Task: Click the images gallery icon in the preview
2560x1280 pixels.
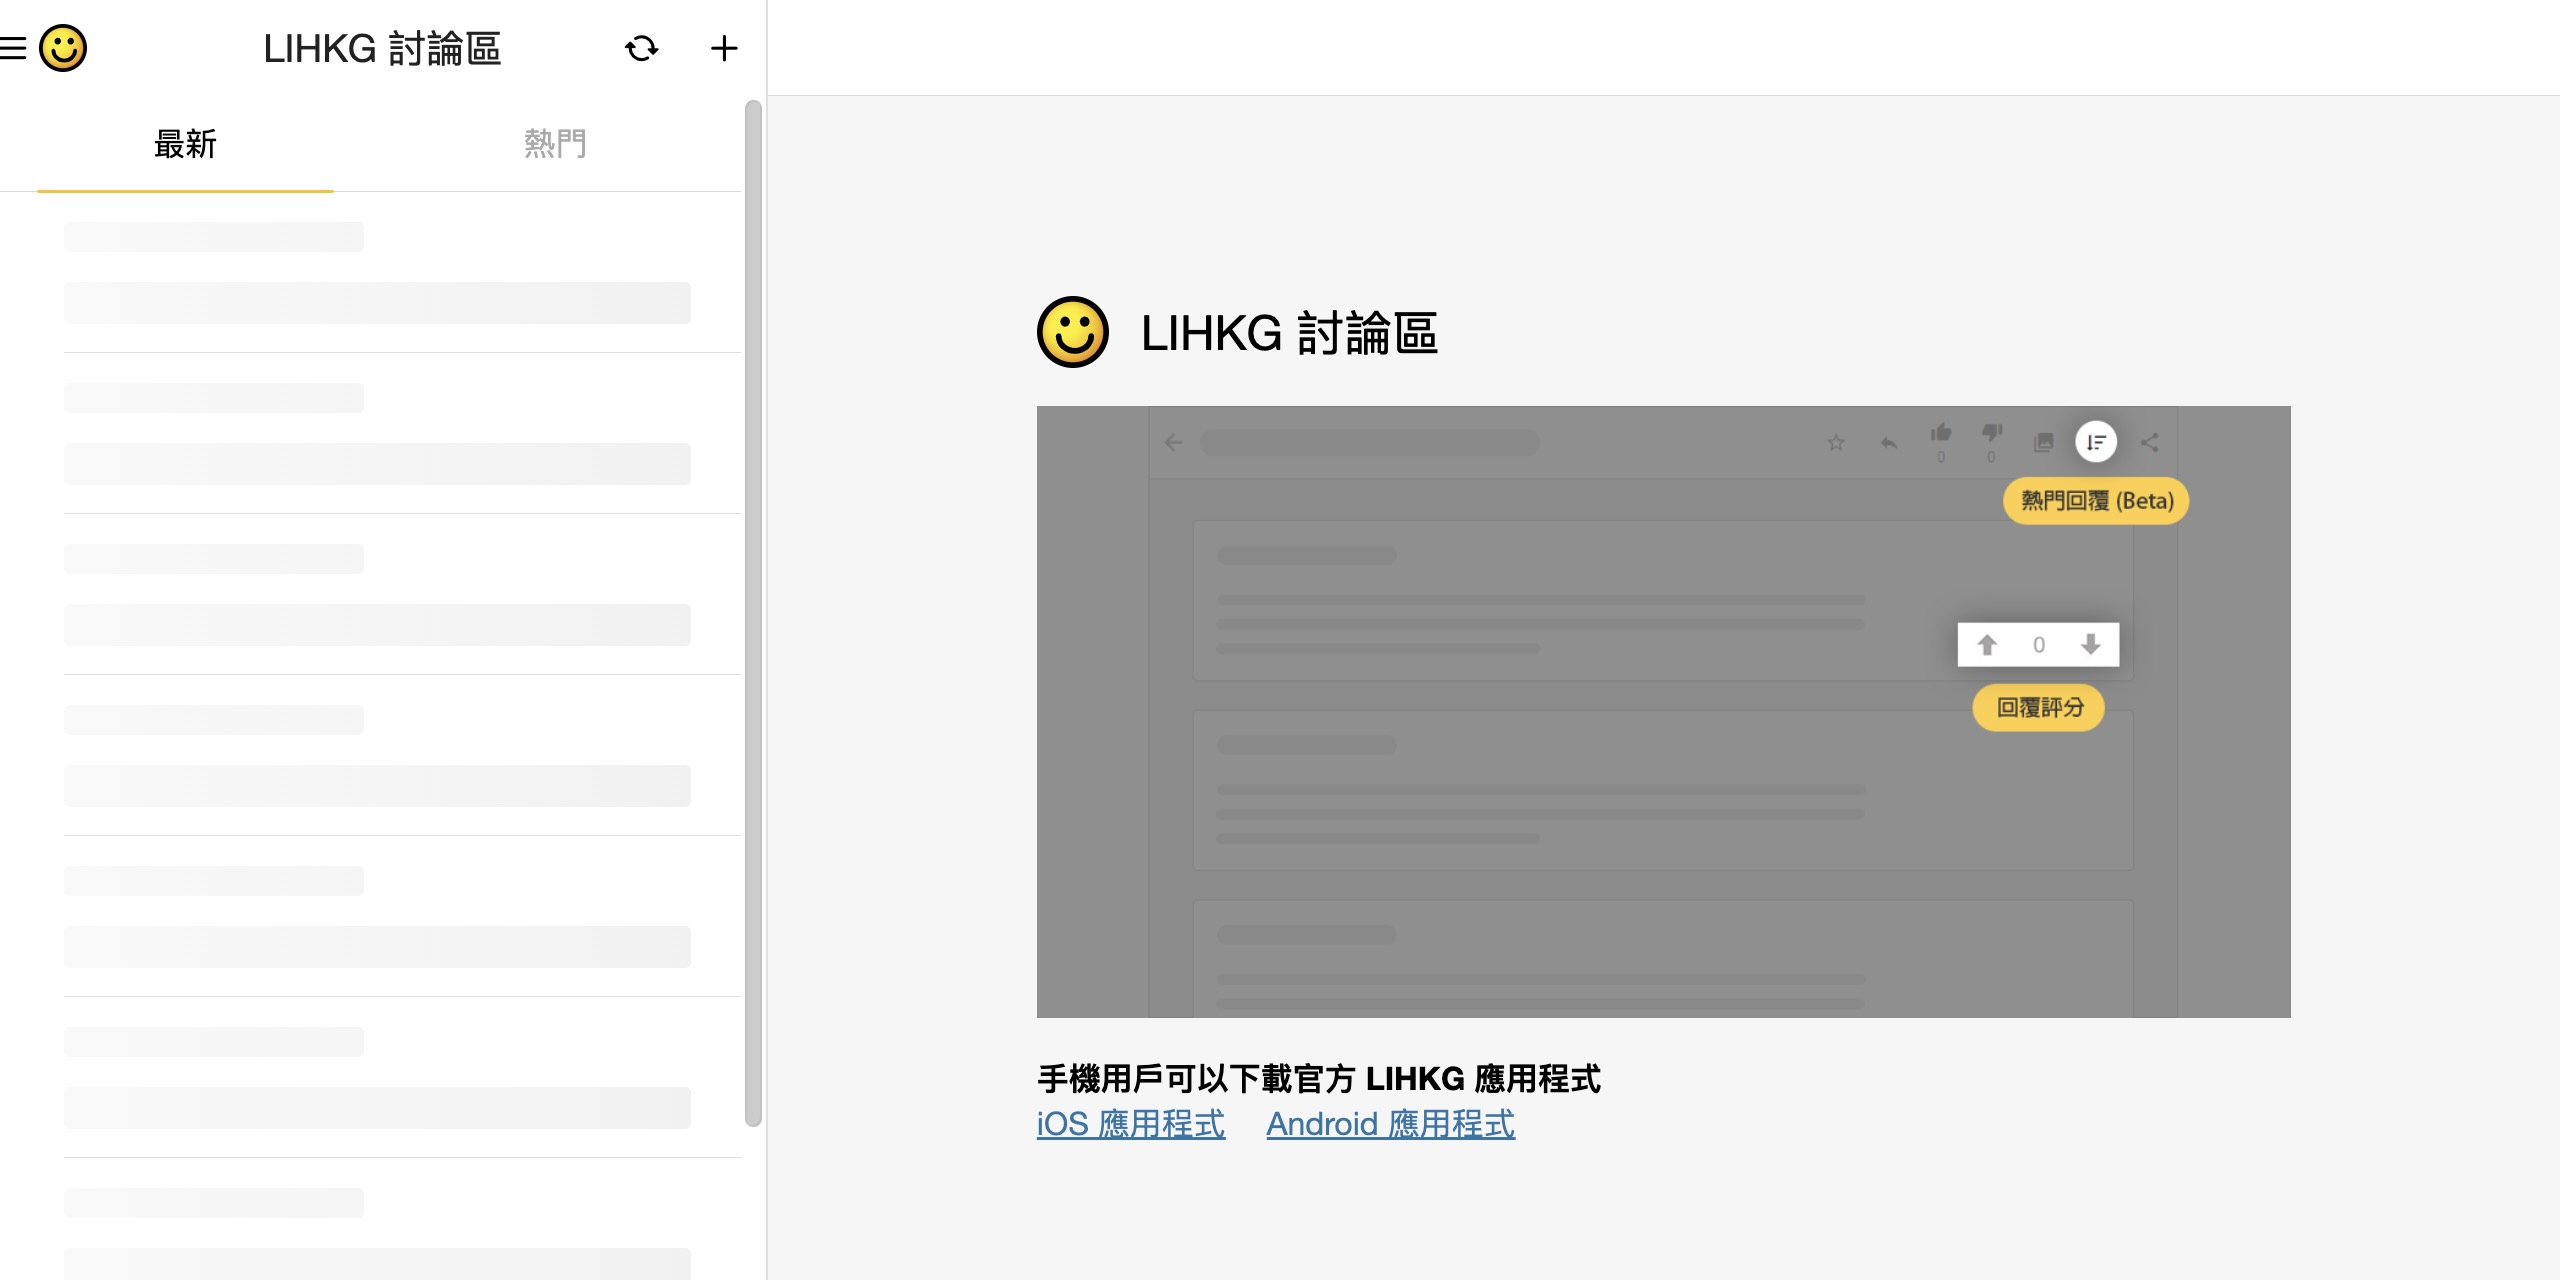Action: [2044, 442]
